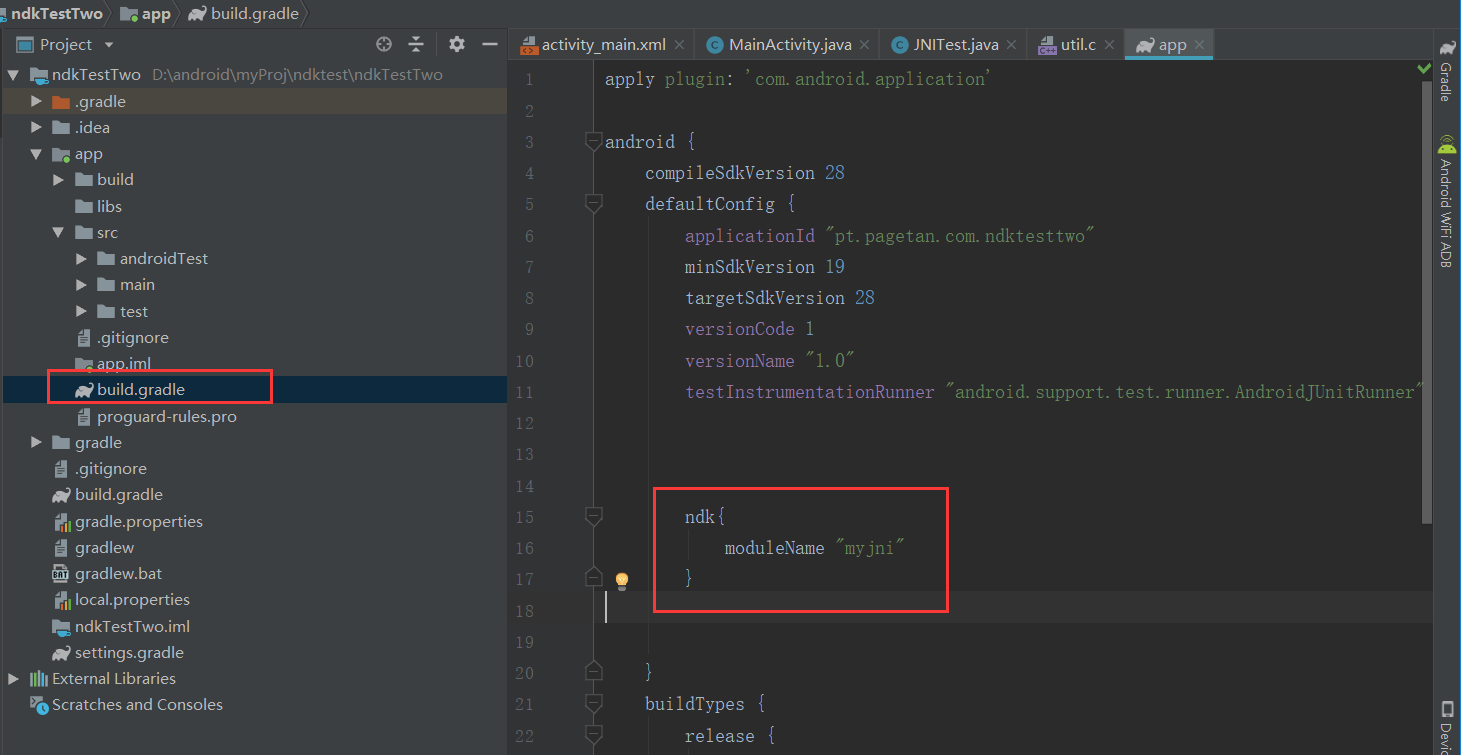The image size is (1461, 755).
Task: Fold the defaultConfig block at line 5
Action: [594, 204]
